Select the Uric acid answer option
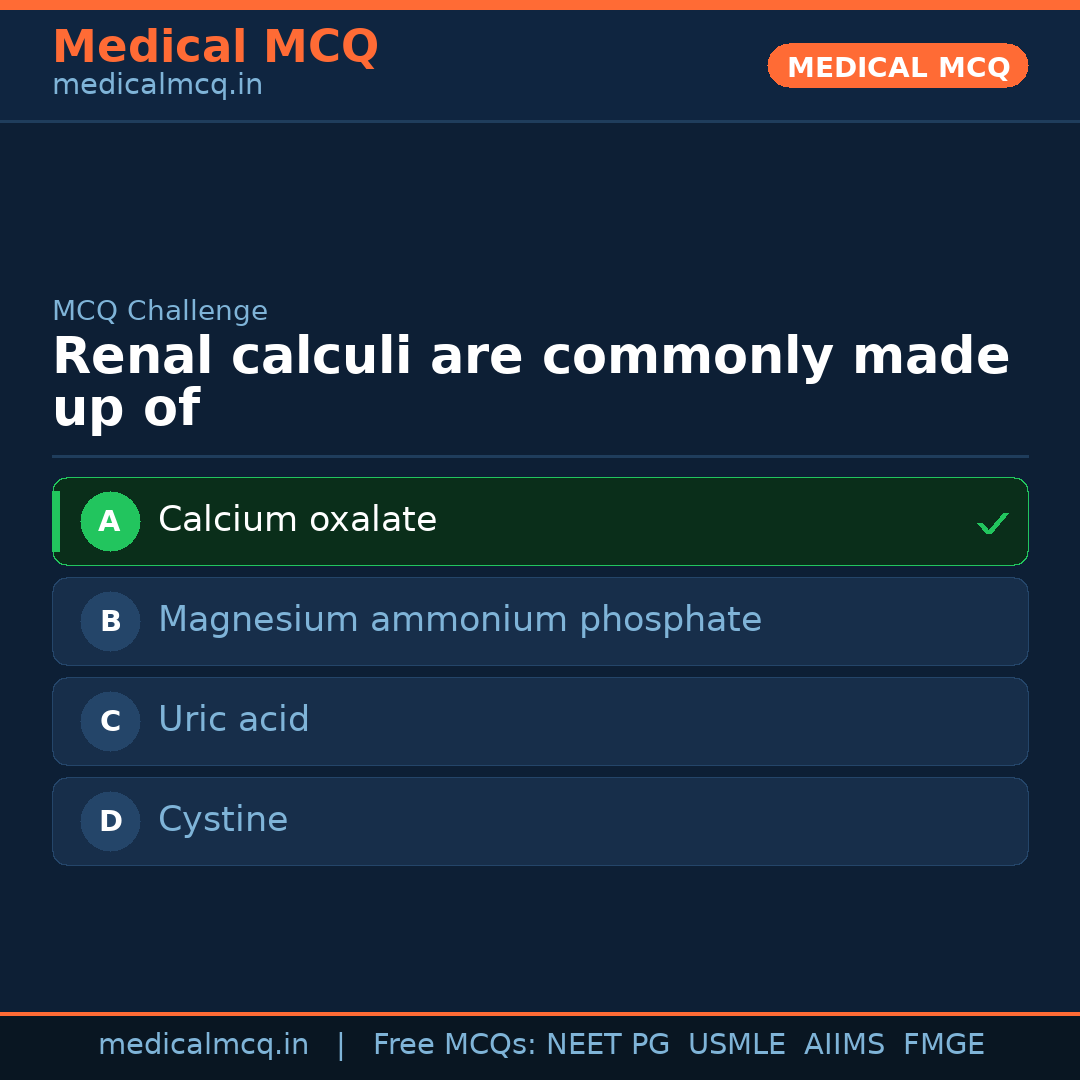 tap(540, 721)
